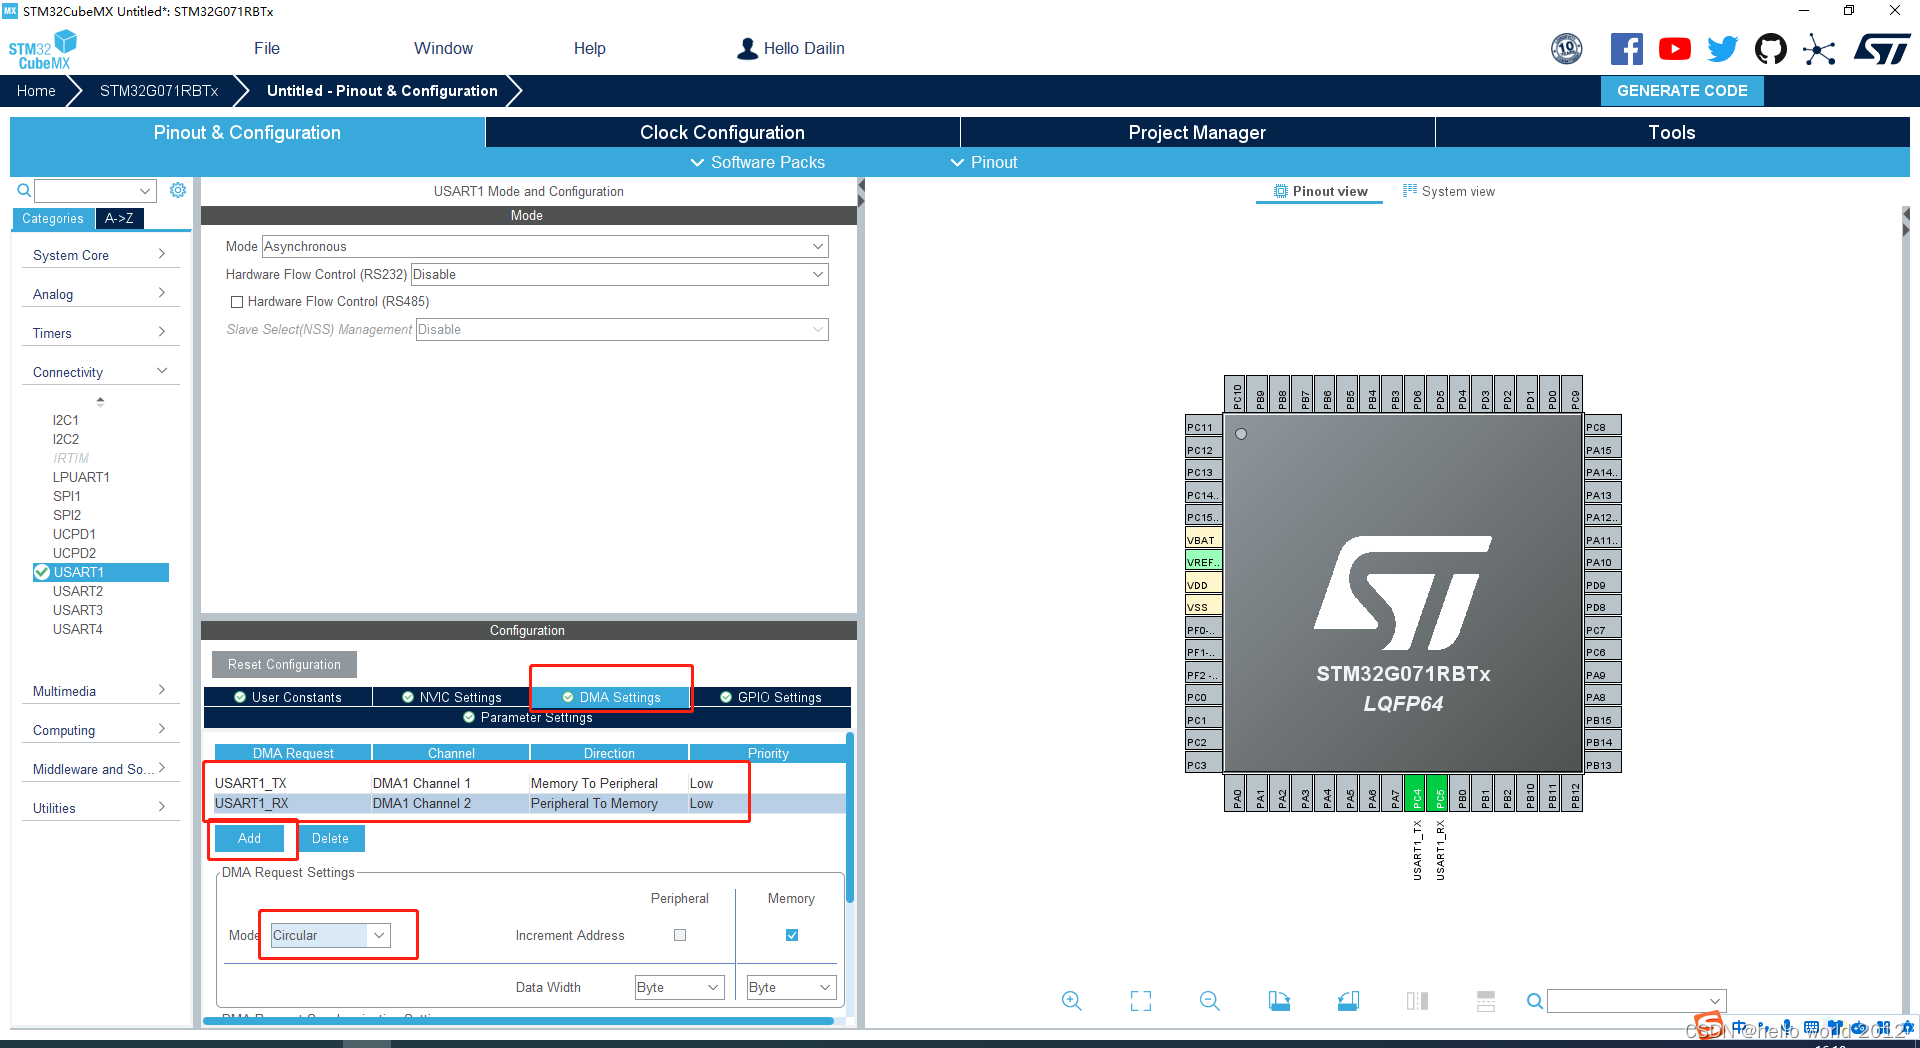
Task: Expand the System Core category
Action: [x=99, y=255]
